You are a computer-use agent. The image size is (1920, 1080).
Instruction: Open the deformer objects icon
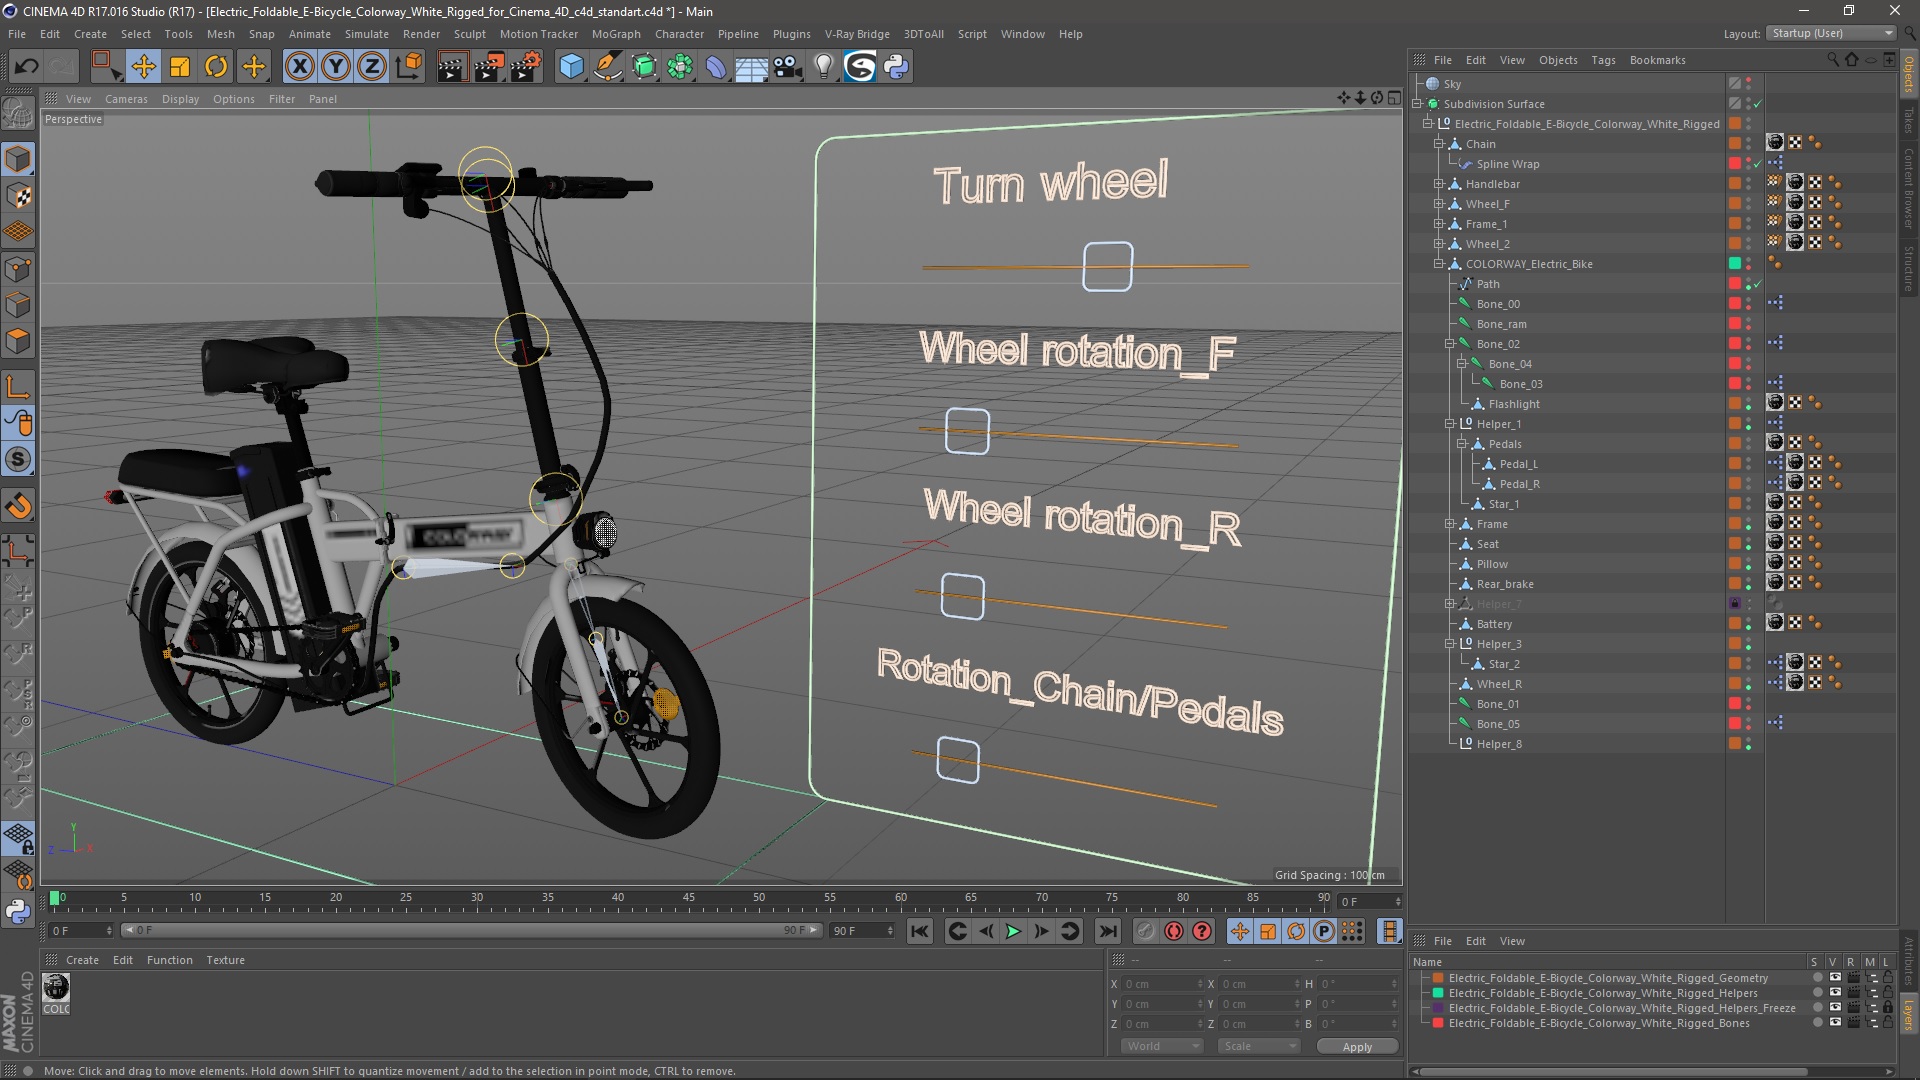point(716,67)
